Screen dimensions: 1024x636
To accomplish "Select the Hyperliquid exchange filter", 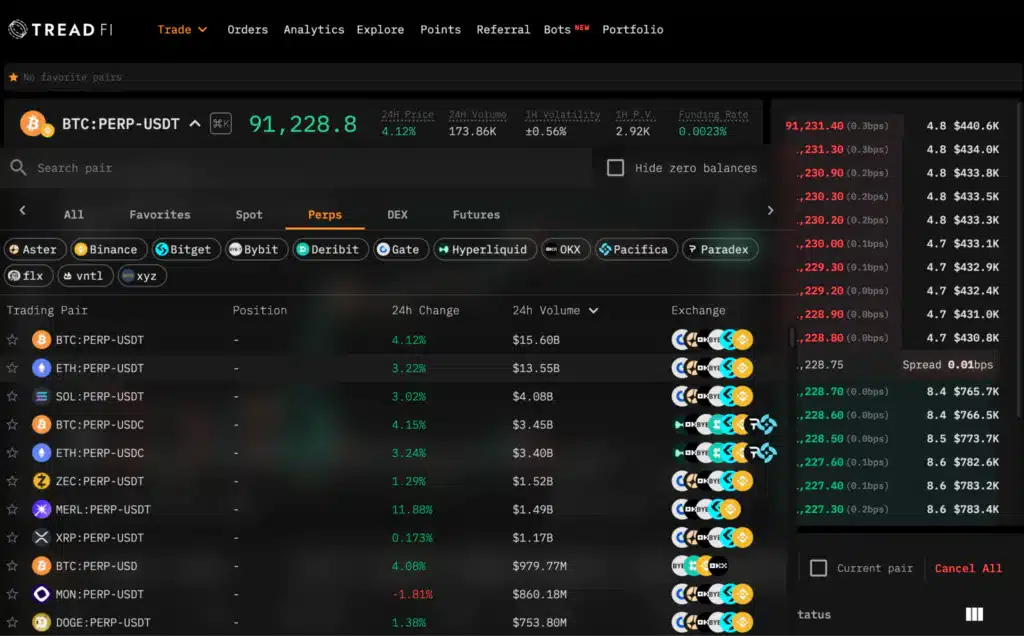I will 484,249.
